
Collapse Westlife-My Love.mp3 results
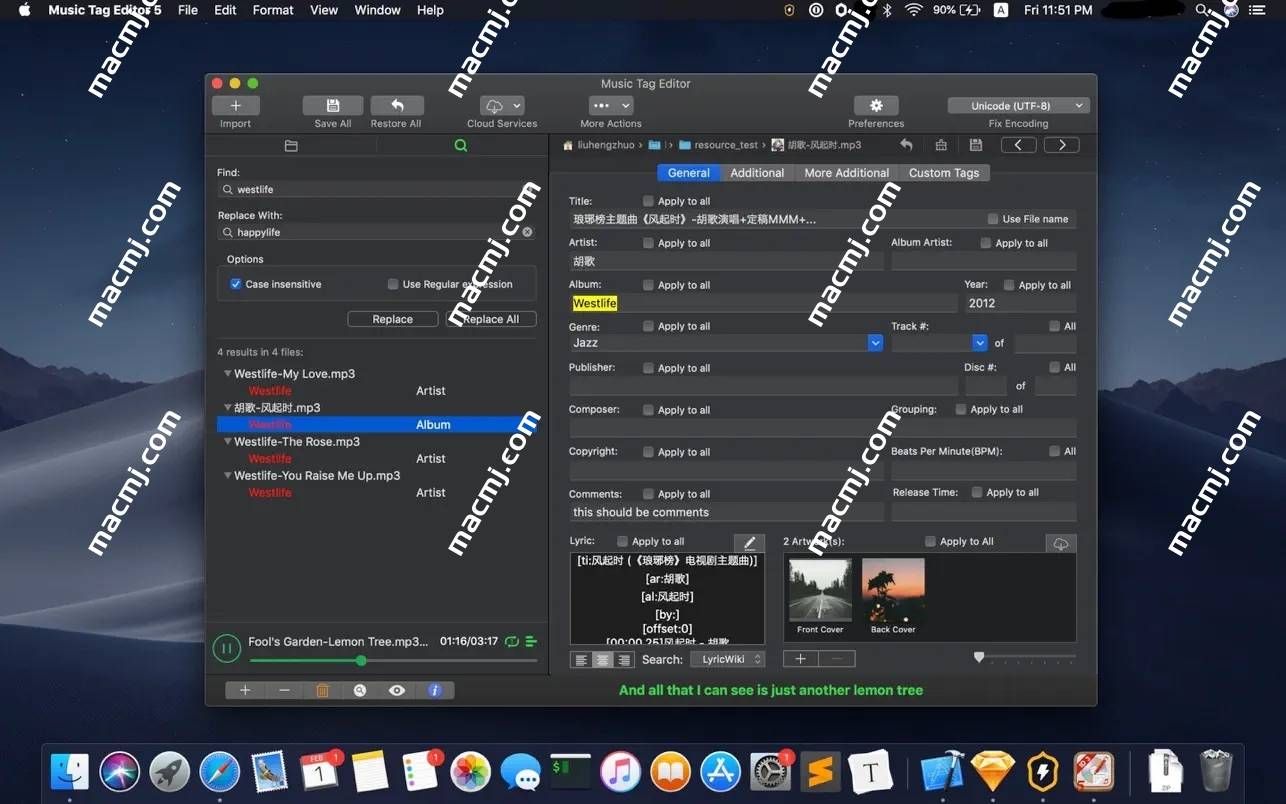click(x=227, y=374)
